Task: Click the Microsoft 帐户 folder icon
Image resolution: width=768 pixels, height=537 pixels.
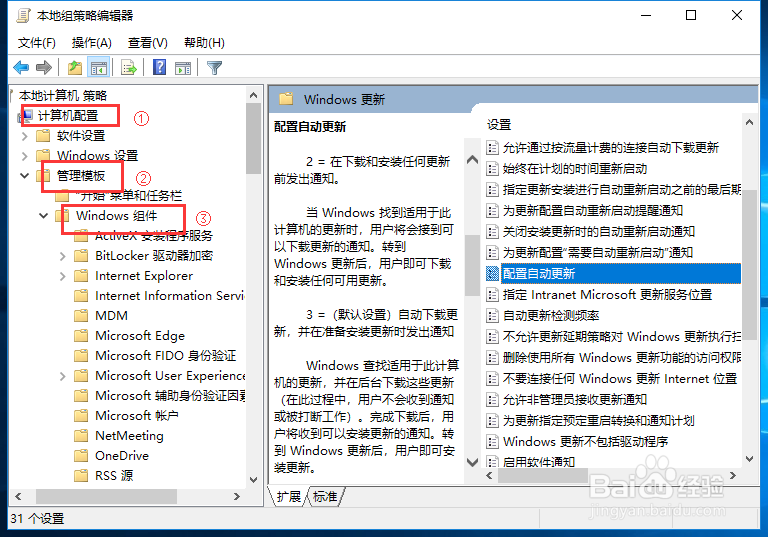Action: (x=81, y=415)
